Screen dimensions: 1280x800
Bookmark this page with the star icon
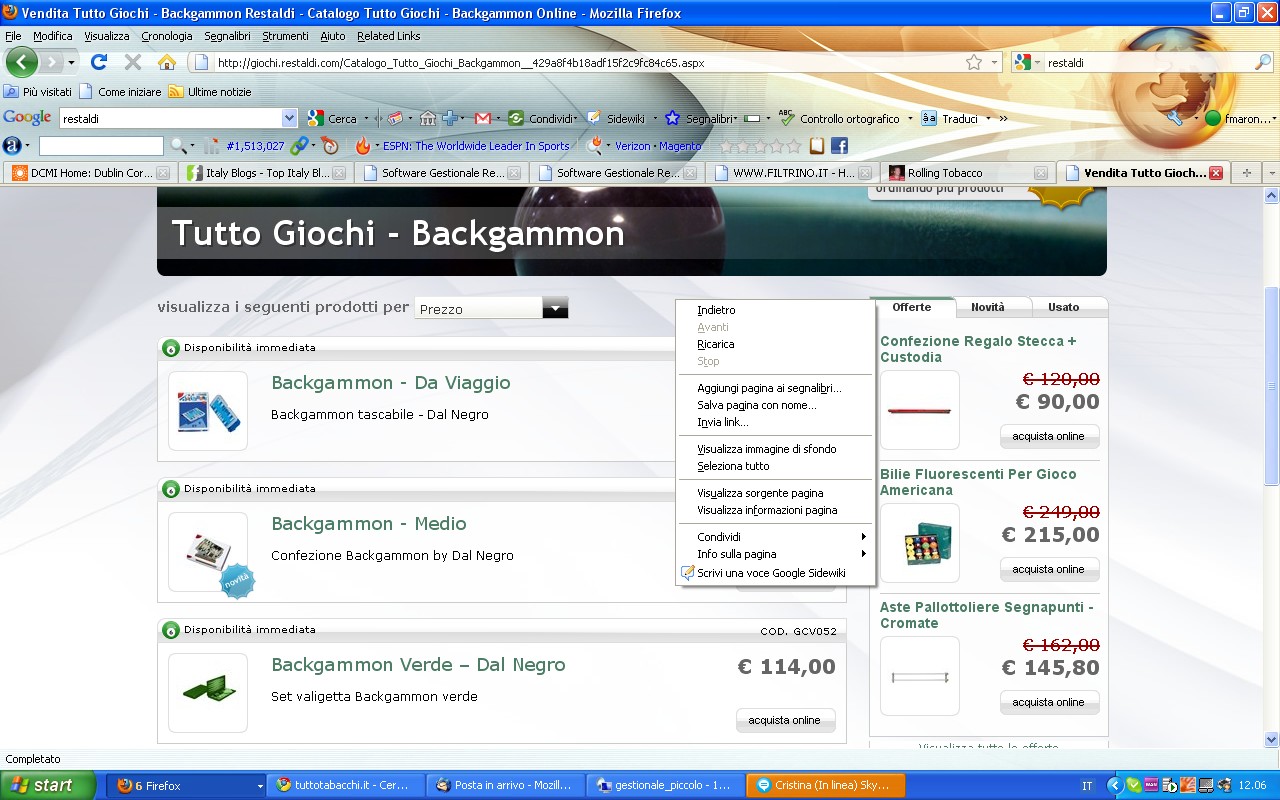click(974, 62)
